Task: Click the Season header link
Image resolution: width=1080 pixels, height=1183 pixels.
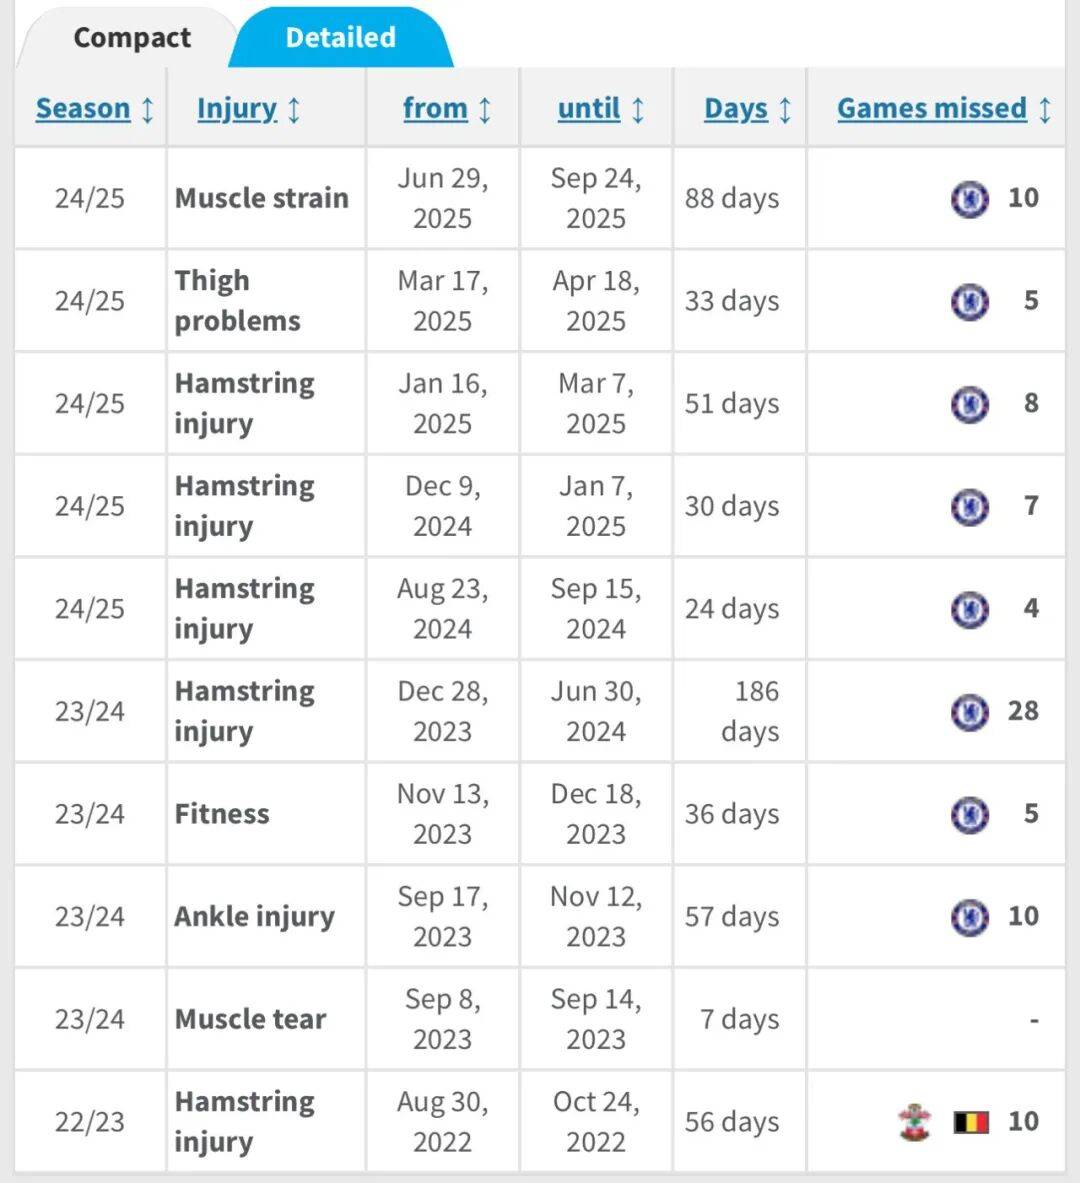Action: [x=83, y=108]
